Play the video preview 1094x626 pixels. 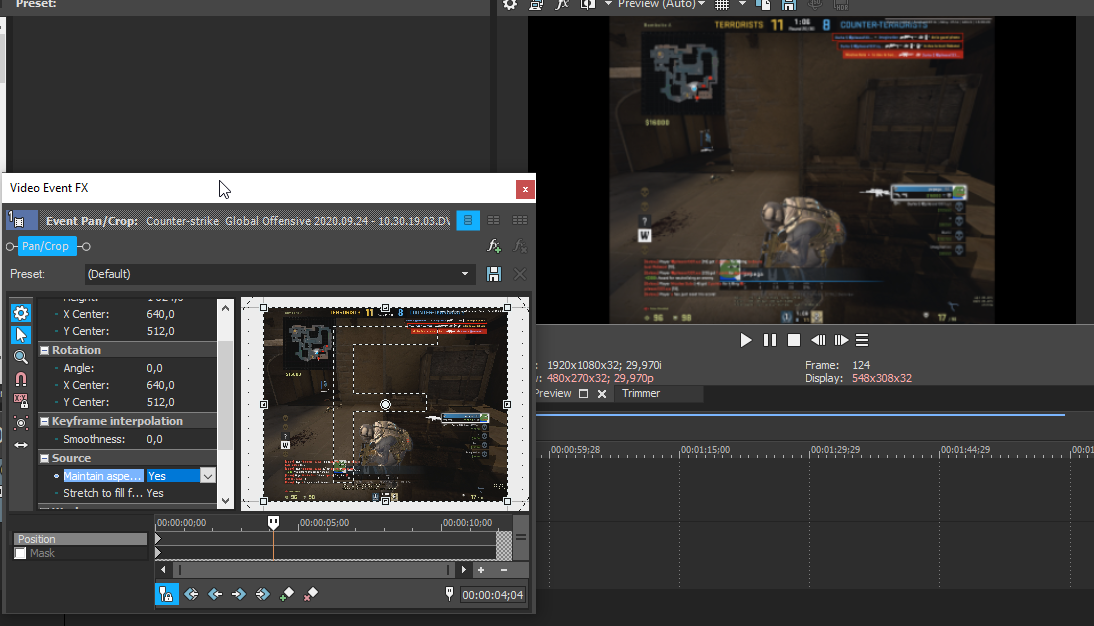click(746, 340)
